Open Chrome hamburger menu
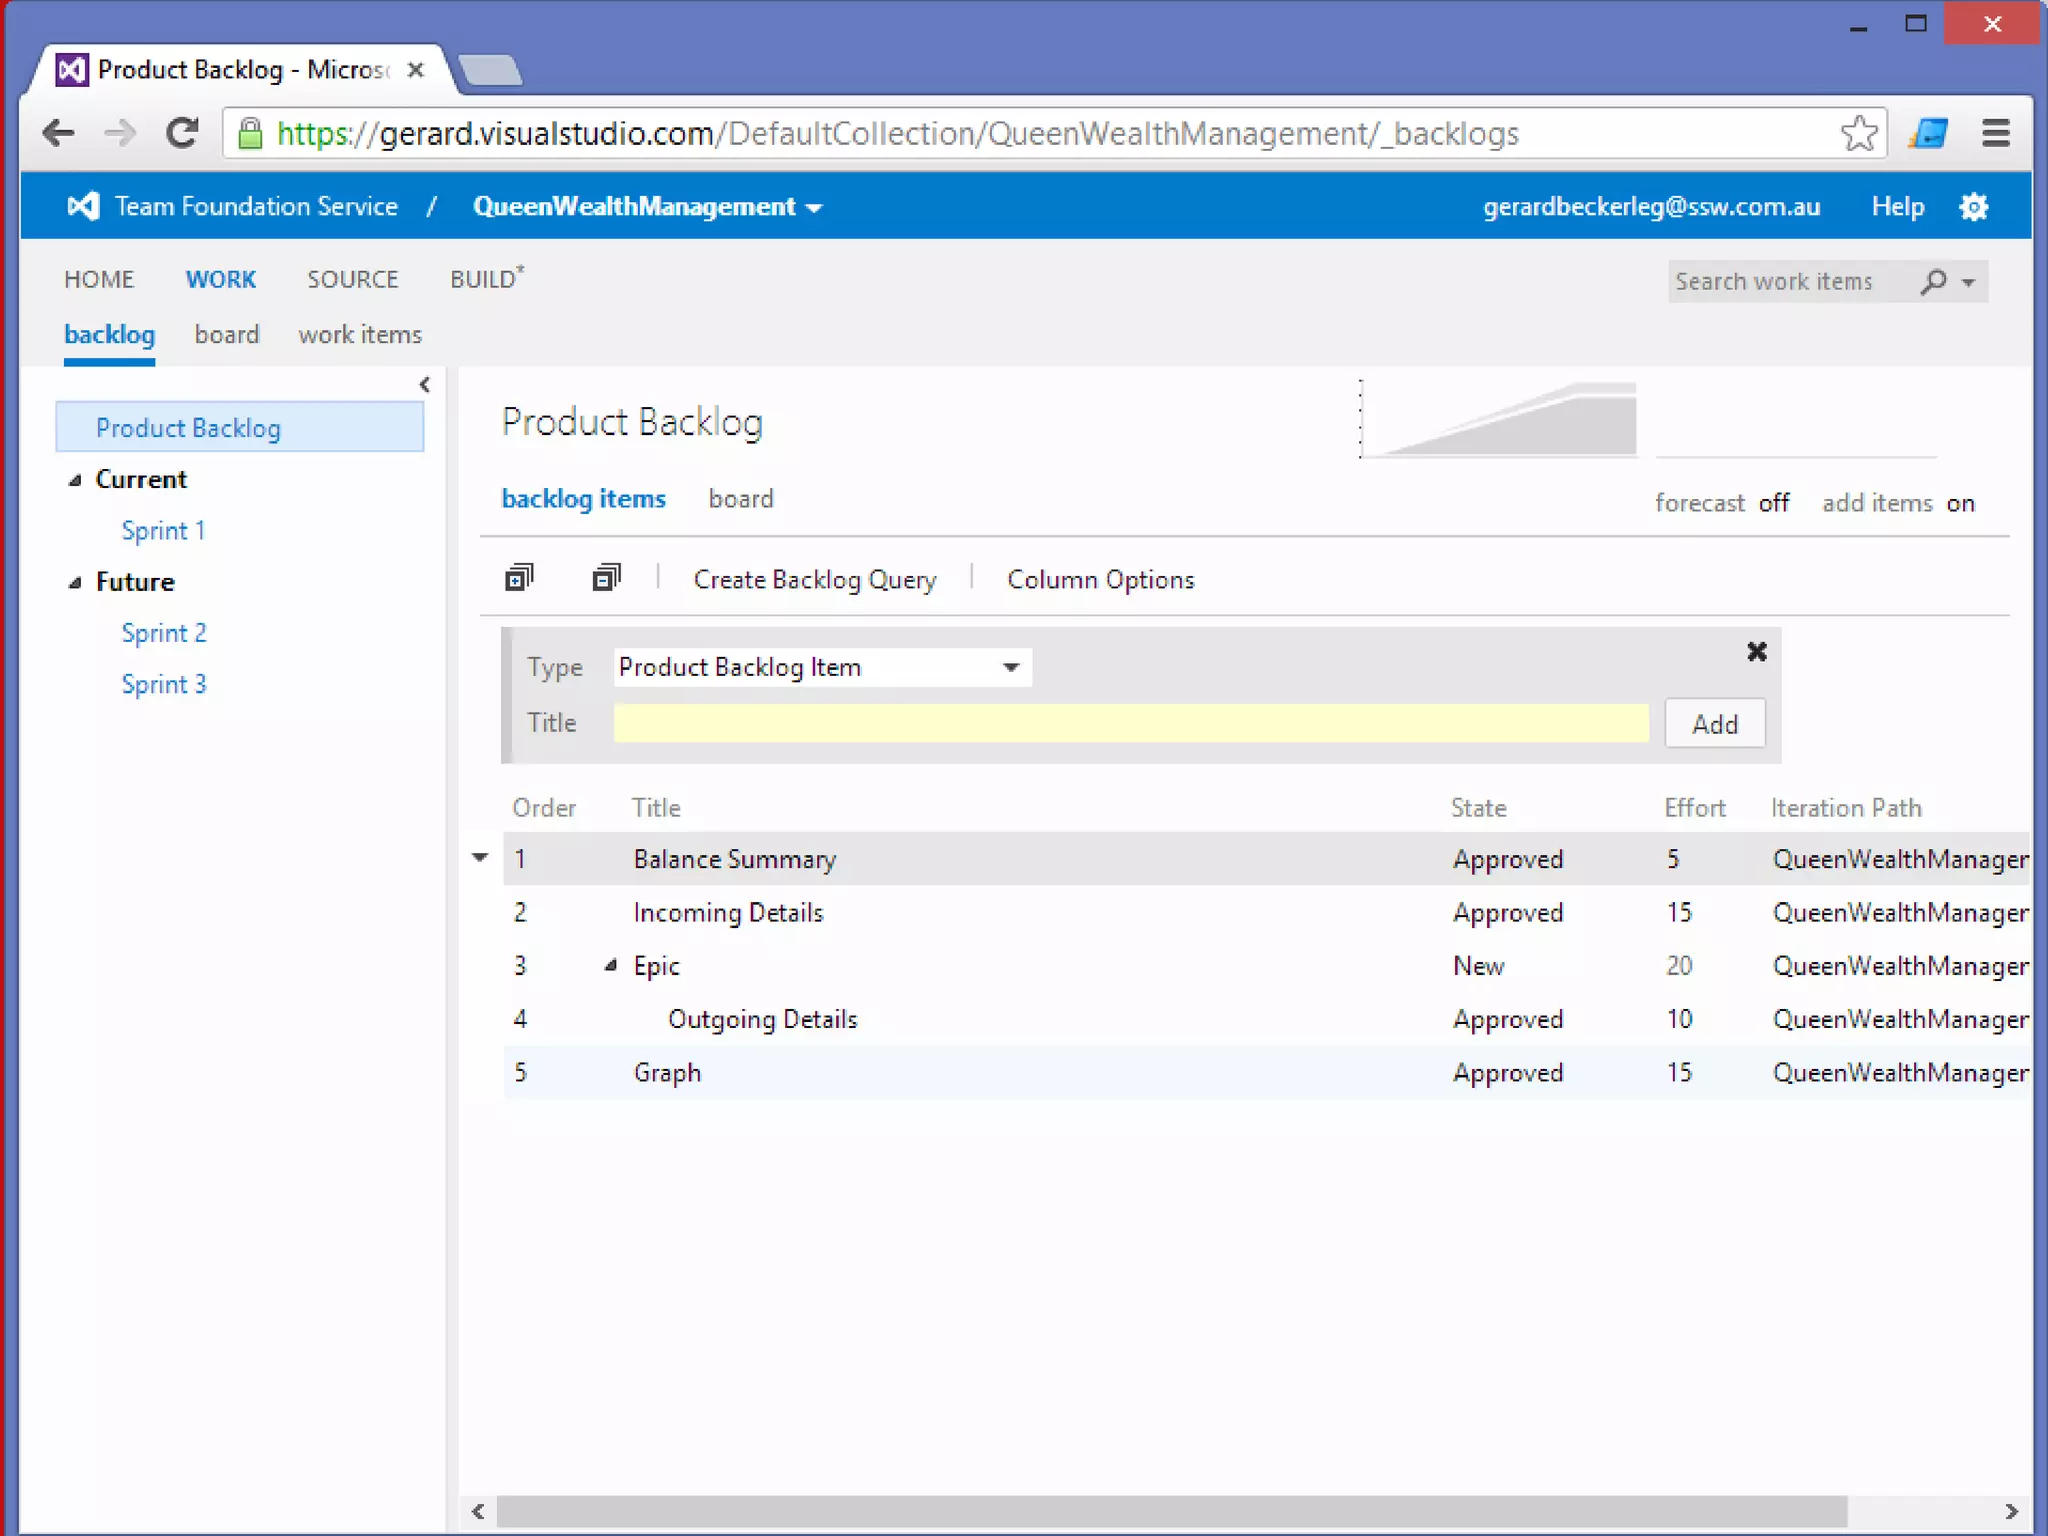 [x=1995, y=134]
